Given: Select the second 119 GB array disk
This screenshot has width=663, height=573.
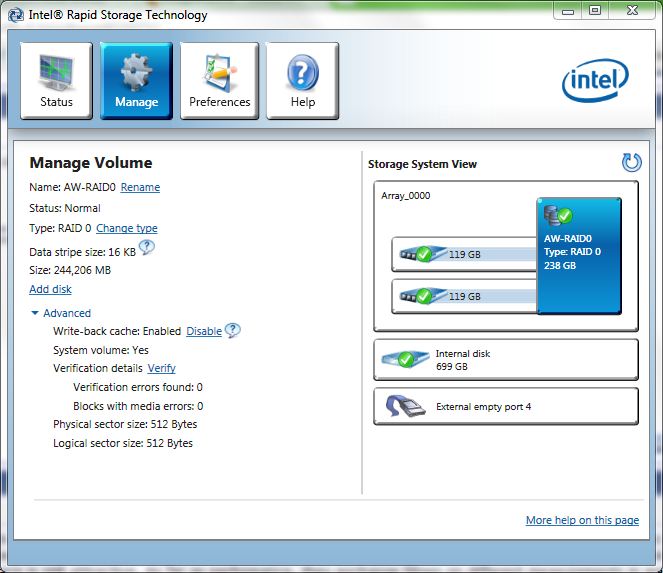Looking at the screenshot, I should pyautogui.click(x=464, y=296).
